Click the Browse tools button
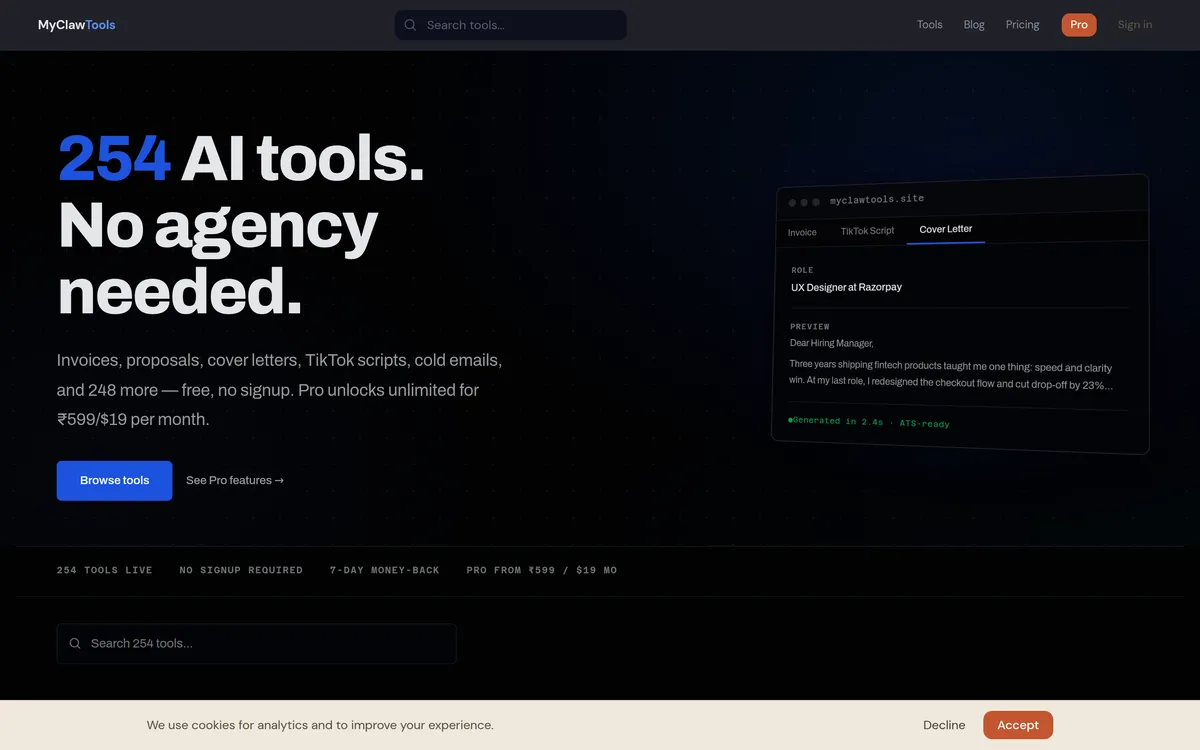This screenshot has height=750, width=1200. tap(114, 480)
